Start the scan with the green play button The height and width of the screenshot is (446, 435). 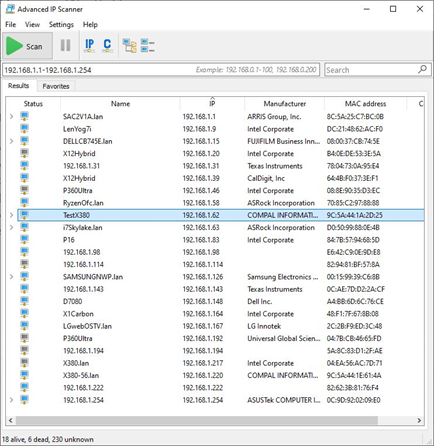28,46
